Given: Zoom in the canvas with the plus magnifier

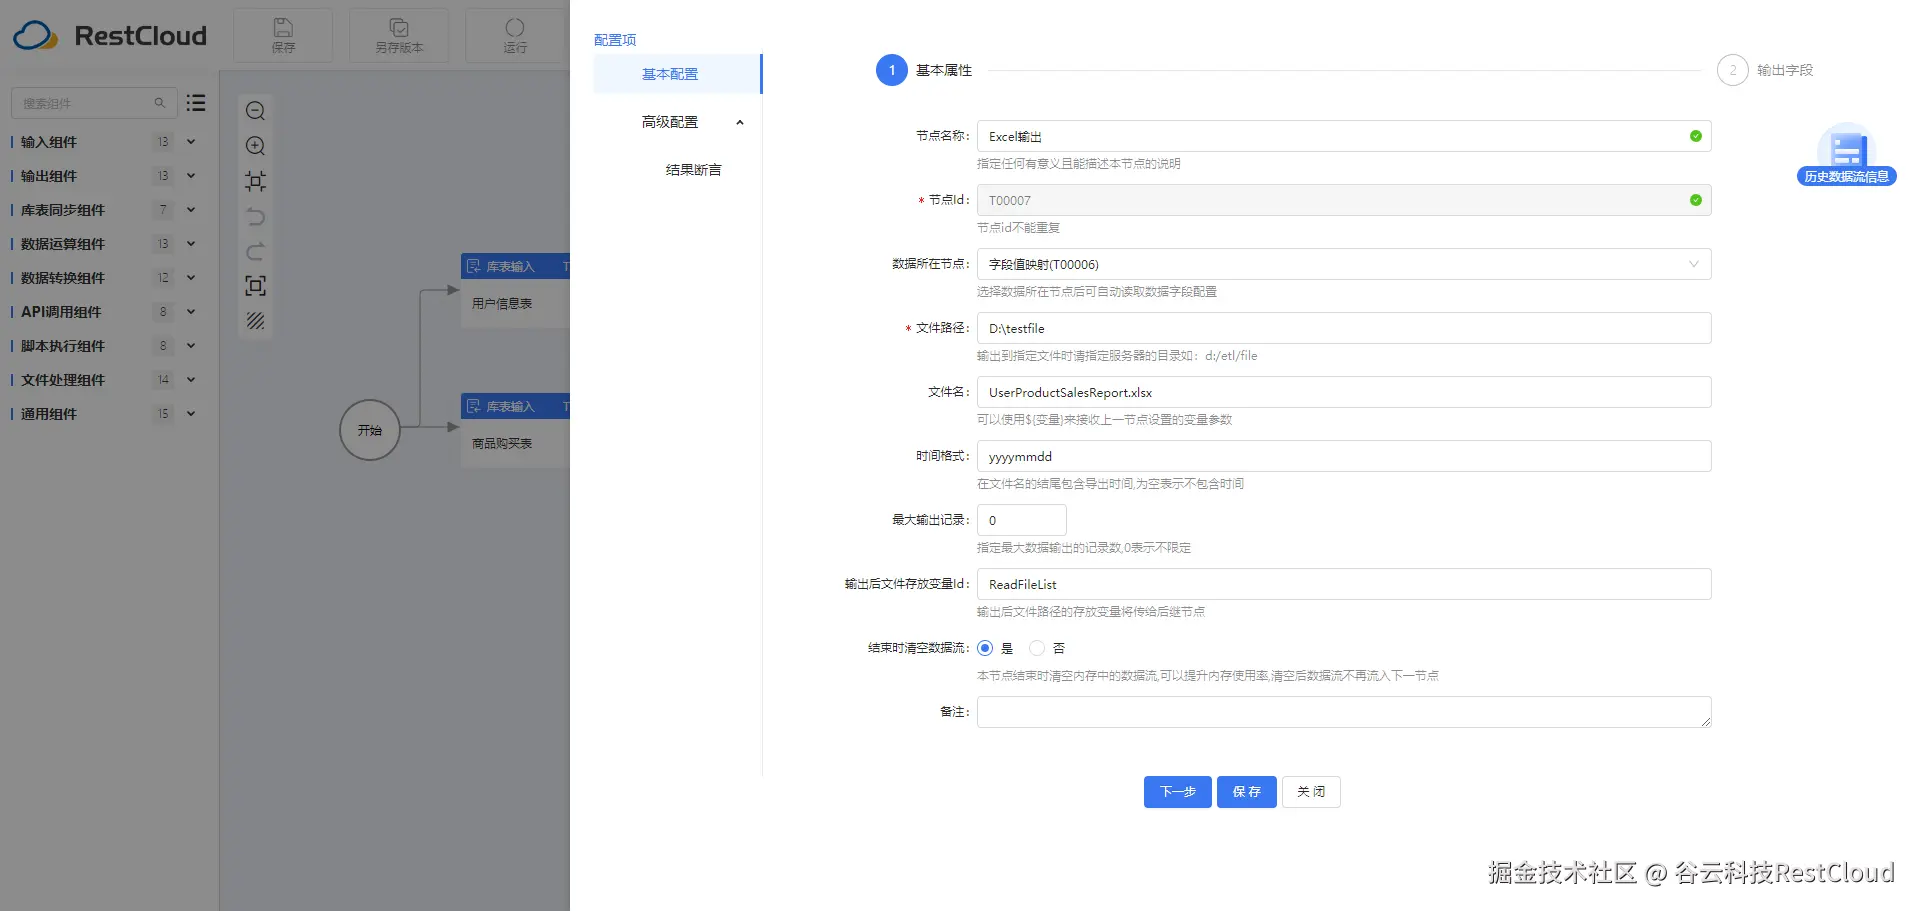Looking at the screenshot, I should [256, 146].
